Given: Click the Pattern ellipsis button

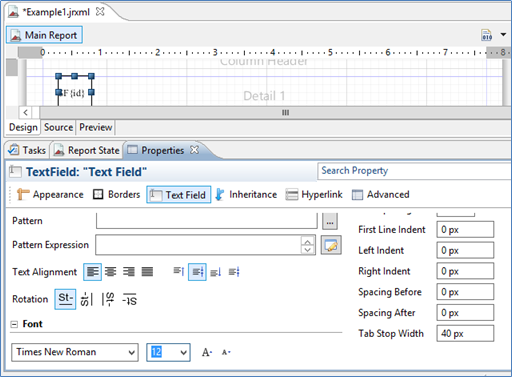Looking at the screenshot, I should pyautogui.click(x=330, y=221).
